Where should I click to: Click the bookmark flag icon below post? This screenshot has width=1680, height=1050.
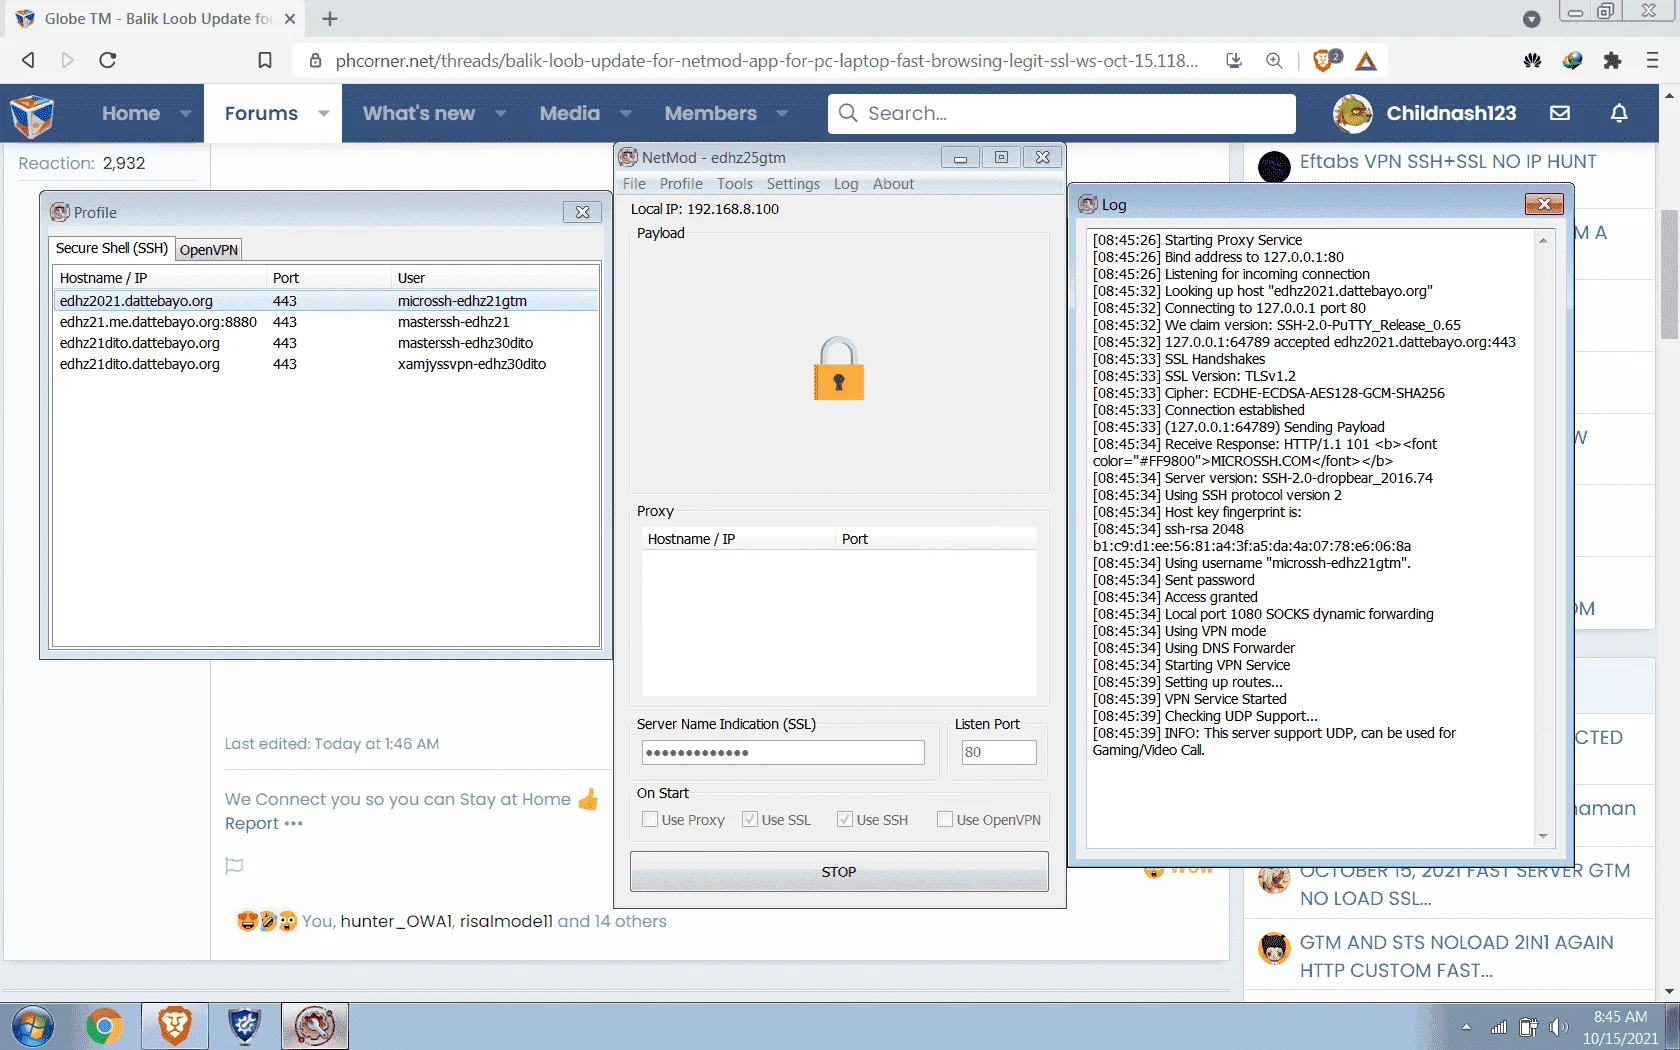point(234,866)
